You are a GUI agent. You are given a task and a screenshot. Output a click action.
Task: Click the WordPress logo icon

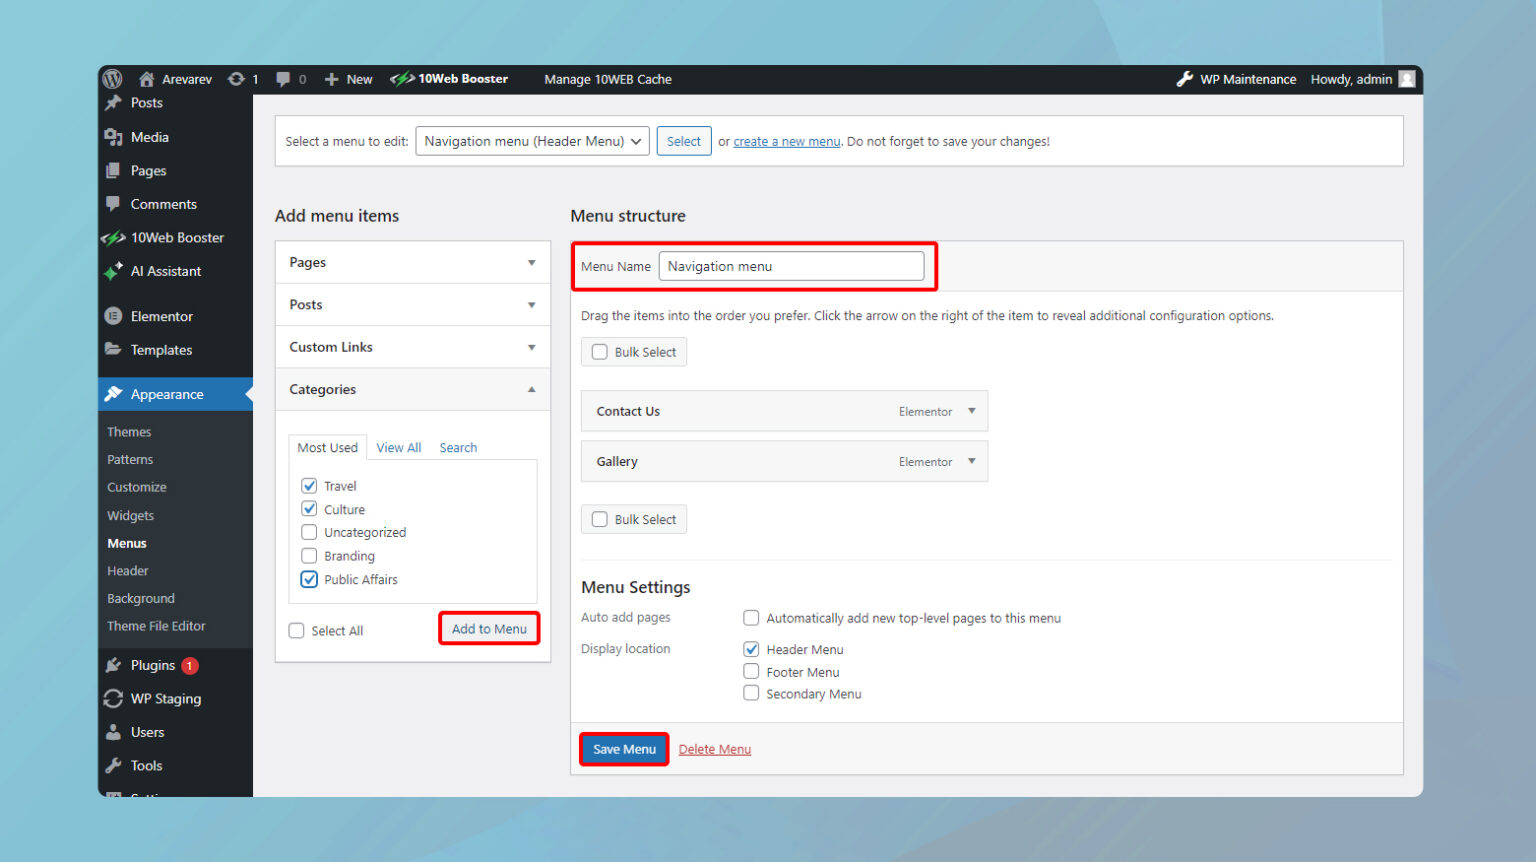[x=113, y=79]
